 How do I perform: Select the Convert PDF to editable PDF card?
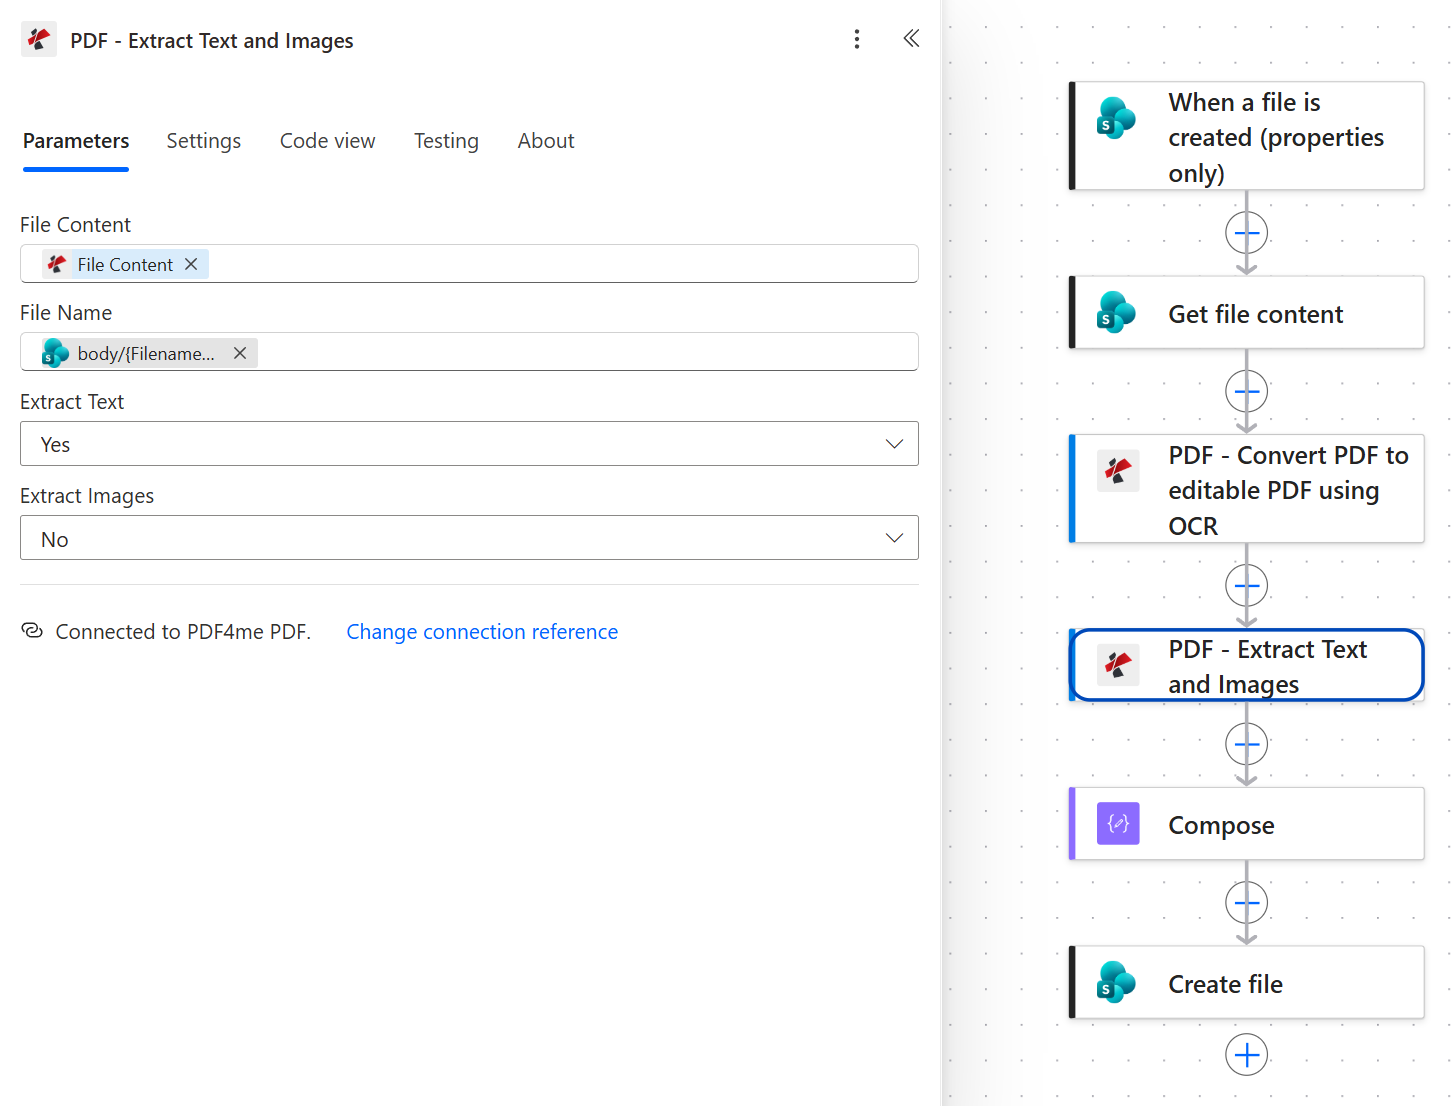[1246, 489]
